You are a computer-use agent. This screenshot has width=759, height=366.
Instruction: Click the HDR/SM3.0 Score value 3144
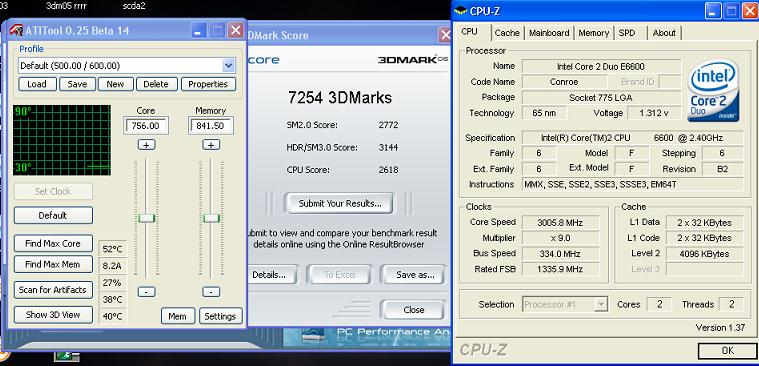[x=388, y=147]
